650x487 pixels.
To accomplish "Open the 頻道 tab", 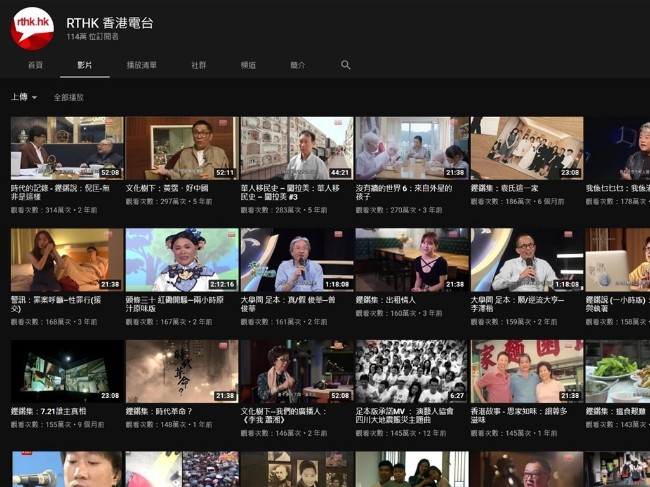I will coord(248,65).
